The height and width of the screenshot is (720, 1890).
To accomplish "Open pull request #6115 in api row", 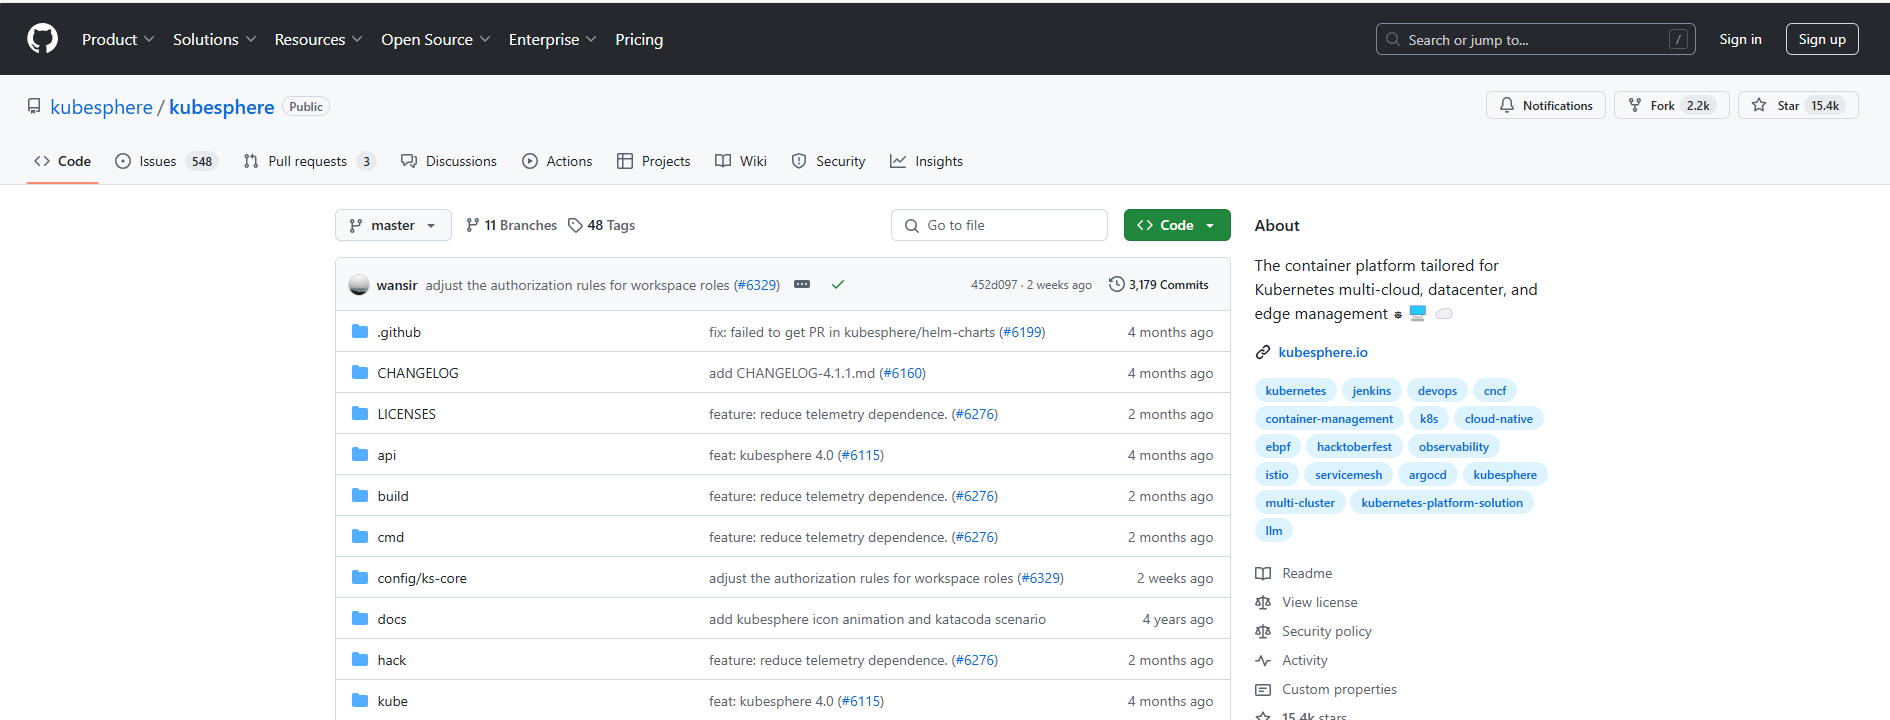I will pos(861,455).
